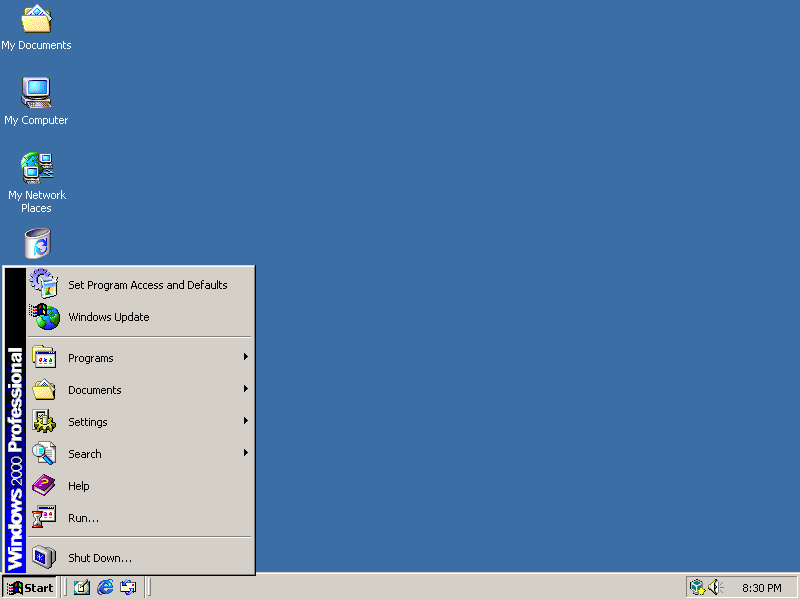This screenshot has width=800, height=600.
Task: Open My Documents from the desktop
Action: (x=36, y=25)
